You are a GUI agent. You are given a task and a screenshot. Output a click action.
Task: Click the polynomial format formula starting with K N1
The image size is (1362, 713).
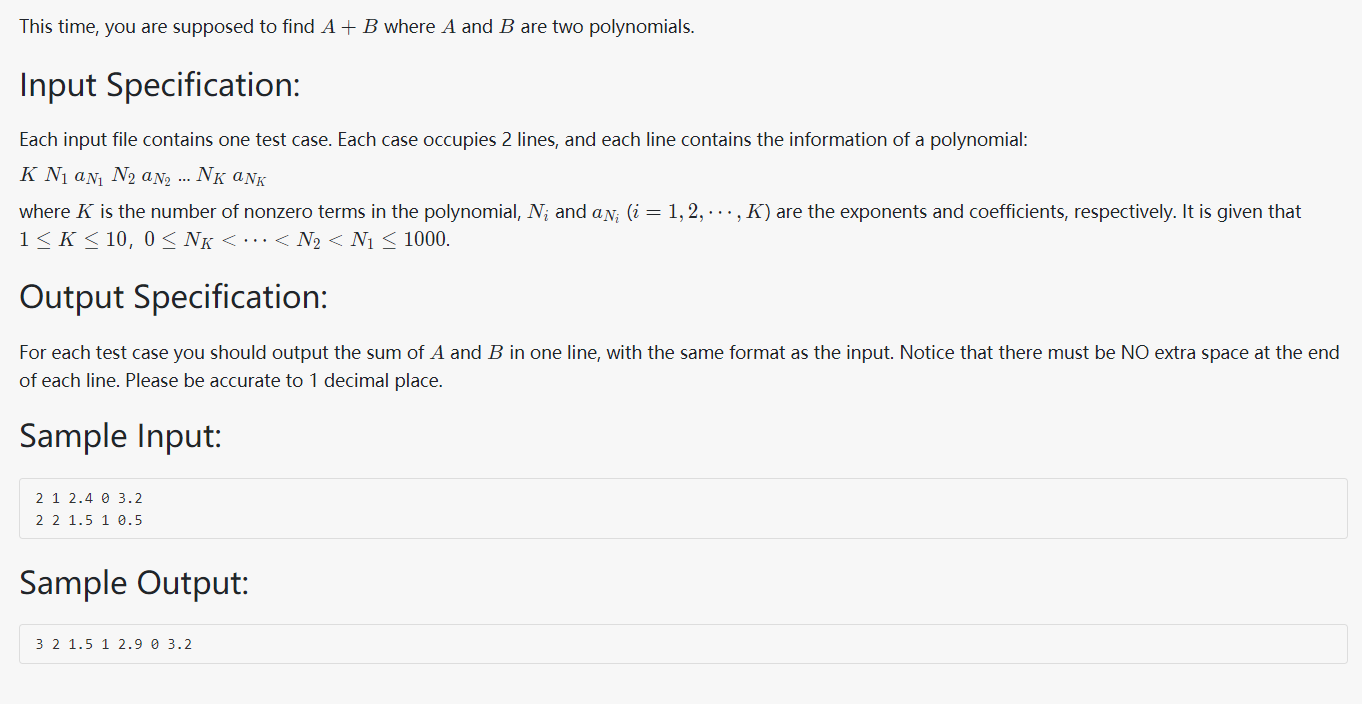[x=145, y=177]
